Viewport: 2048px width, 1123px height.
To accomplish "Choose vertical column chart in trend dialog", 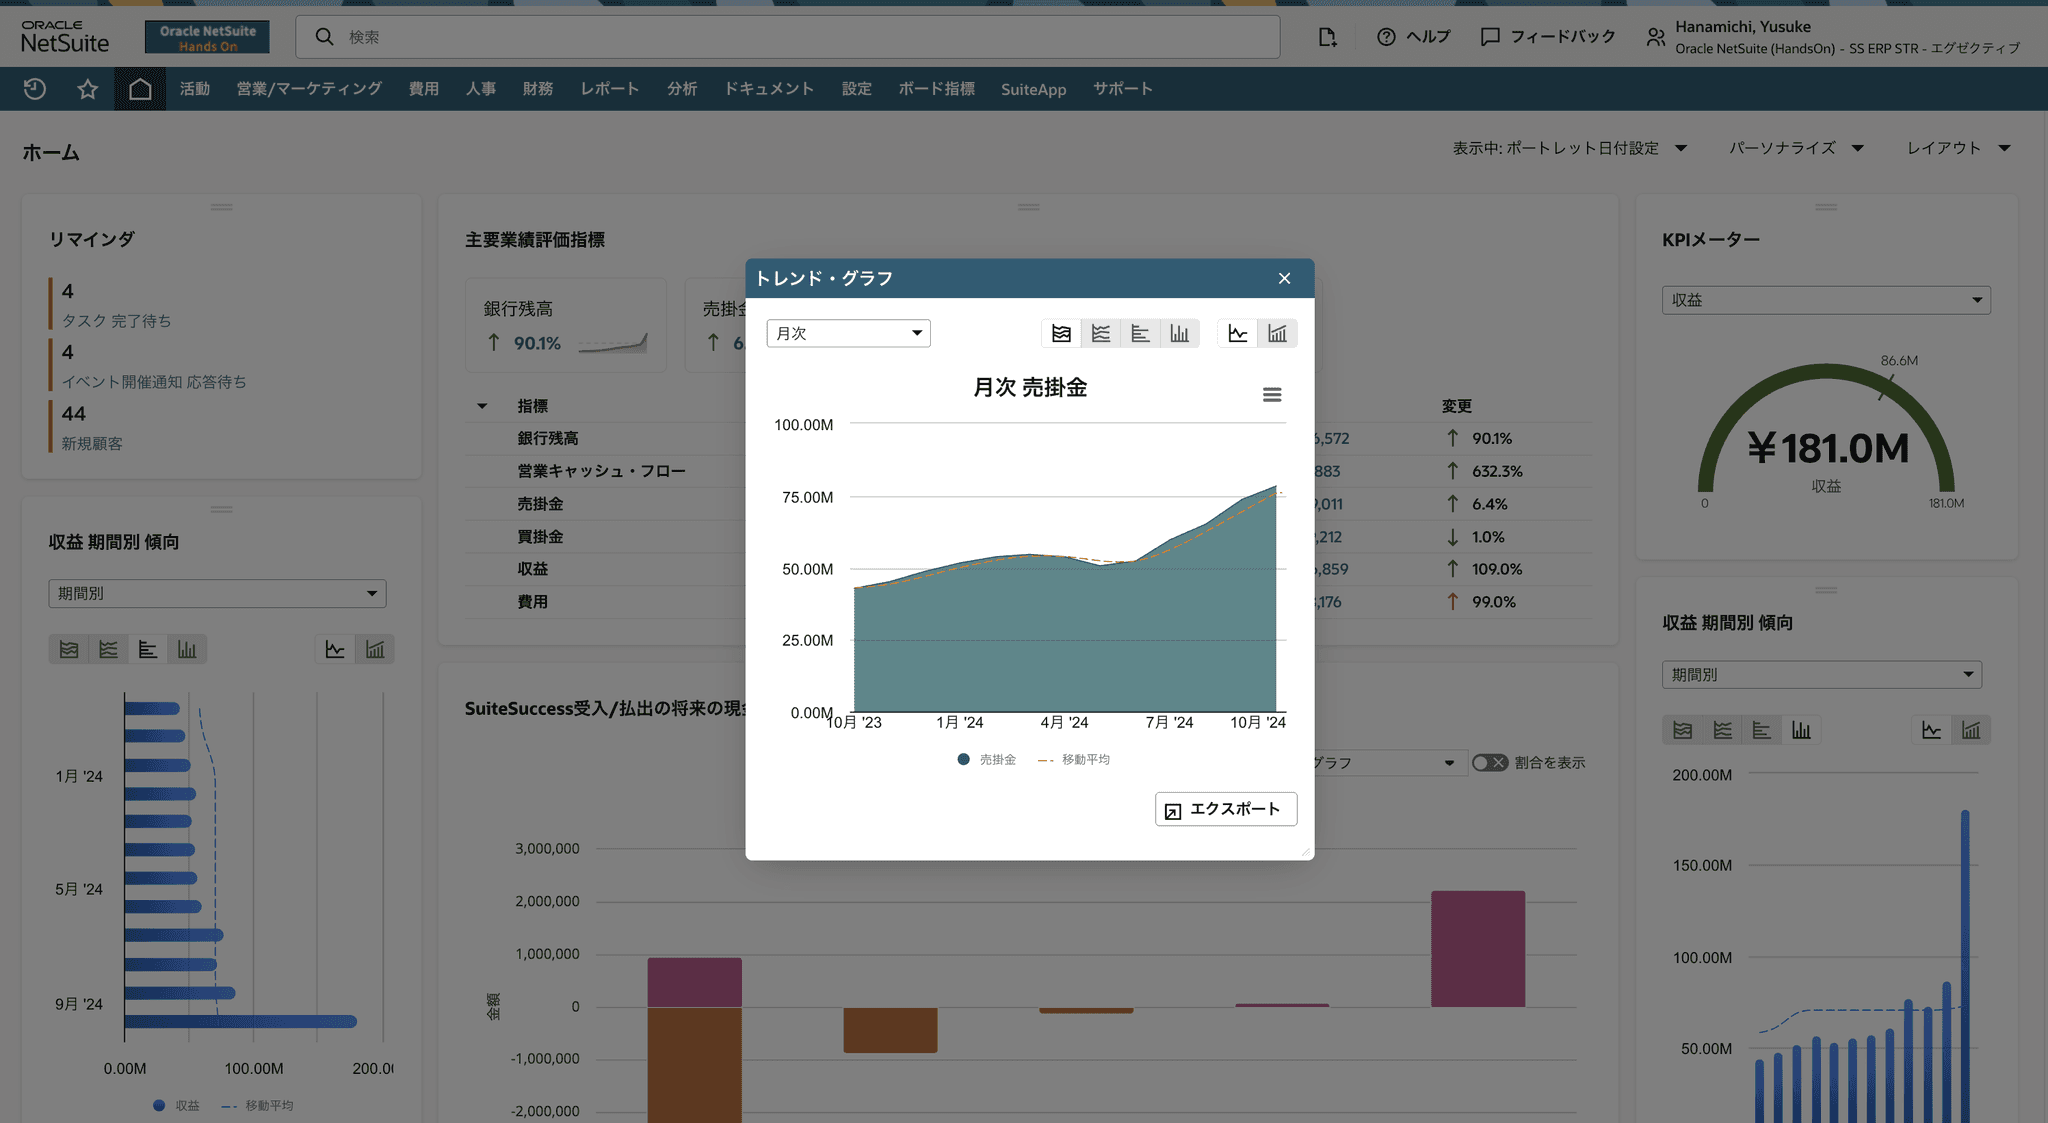I will [x=1180, y=334].
